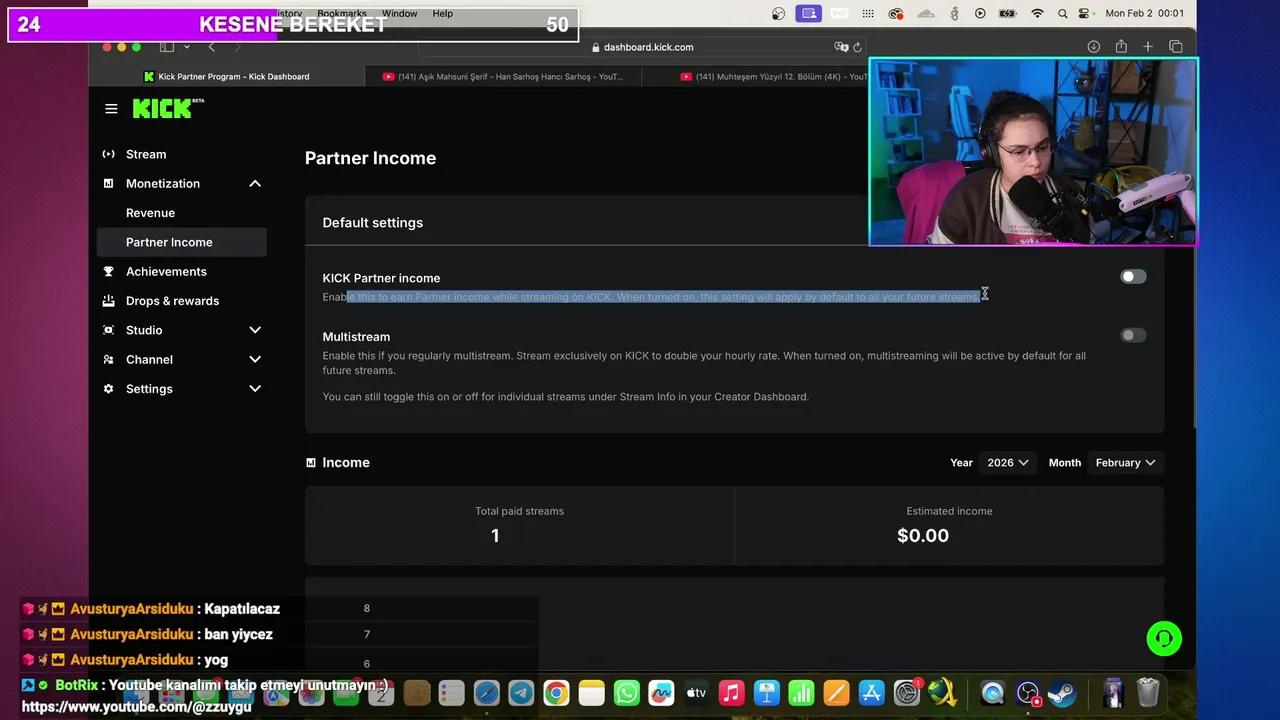Switch to the Kick Partner Program tab

pyautogui.click(x=228, y=77)
